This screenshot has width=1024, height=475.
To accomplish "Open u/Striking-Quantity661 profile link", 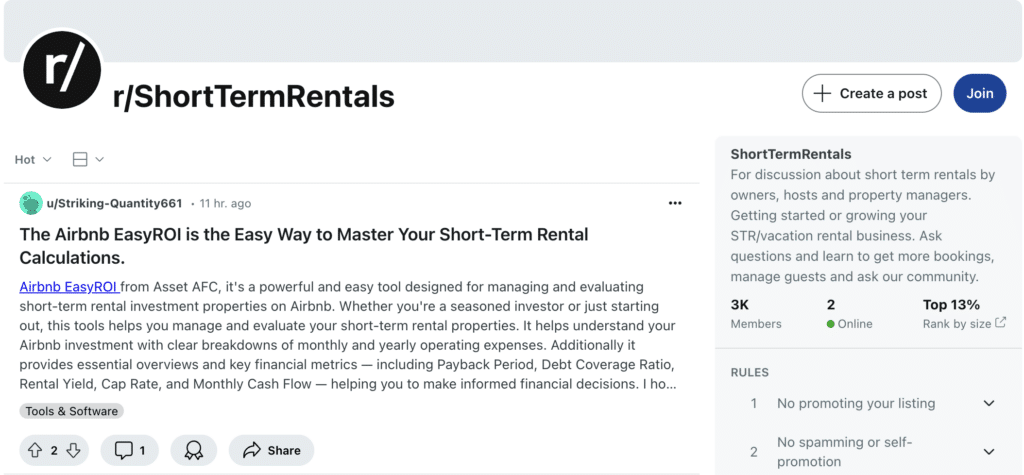I will point(114,203).
